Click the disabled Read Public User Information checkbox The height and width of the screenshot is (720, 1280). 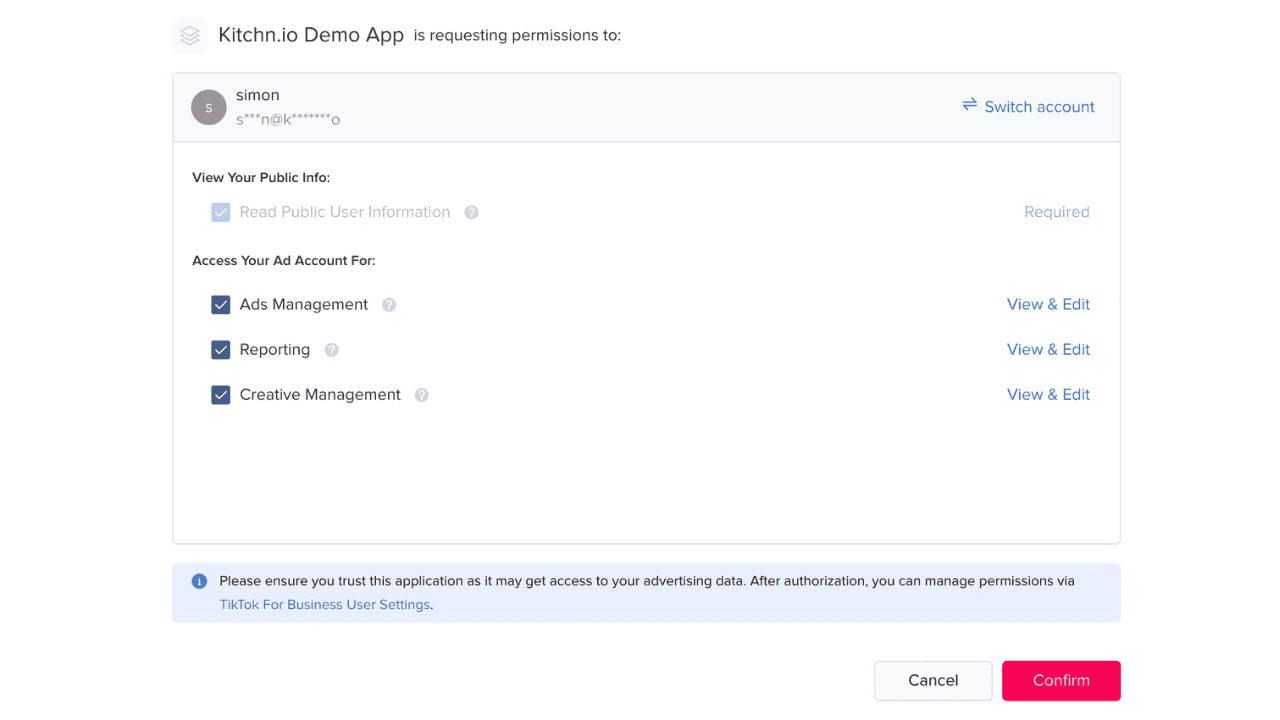pos(220,212)
